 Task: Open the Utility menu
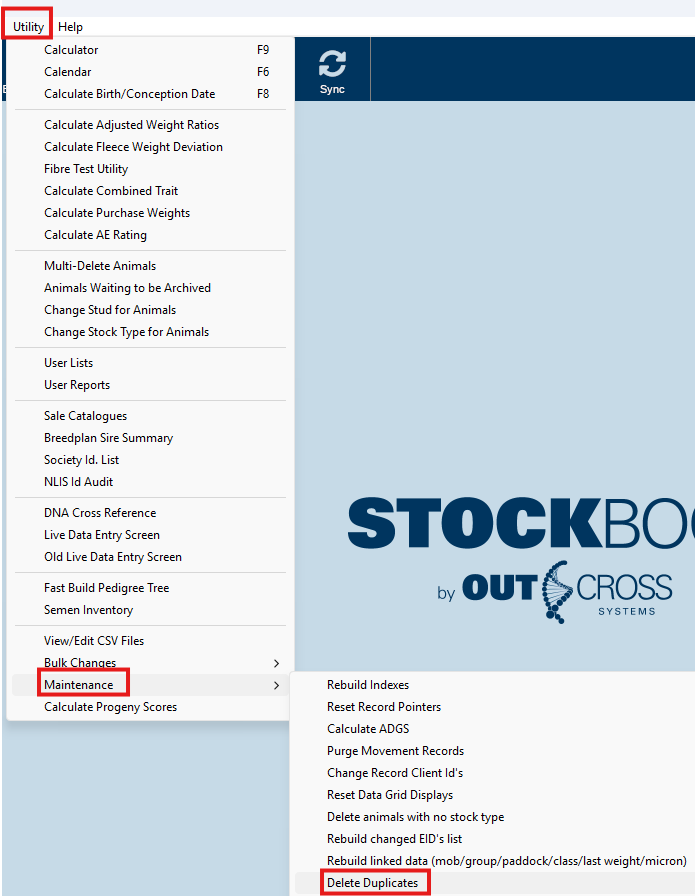pos(28,27)
